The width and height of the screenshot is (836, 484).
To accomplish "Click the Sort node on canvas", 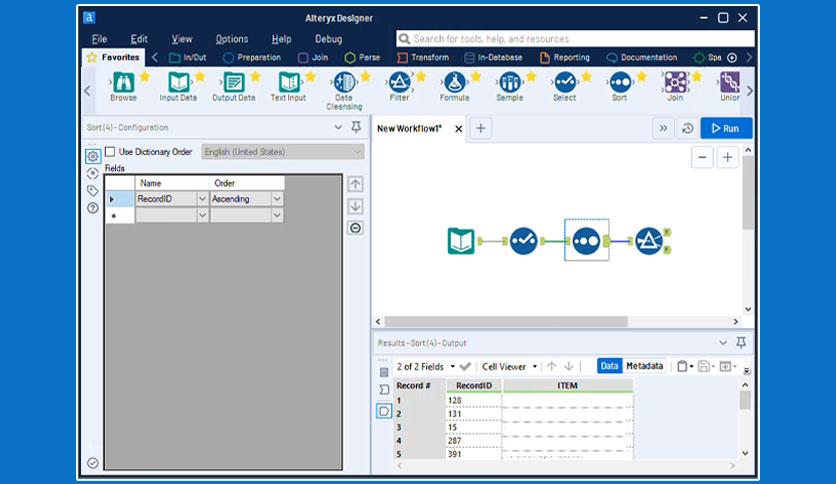I will (x=586, y=241).
